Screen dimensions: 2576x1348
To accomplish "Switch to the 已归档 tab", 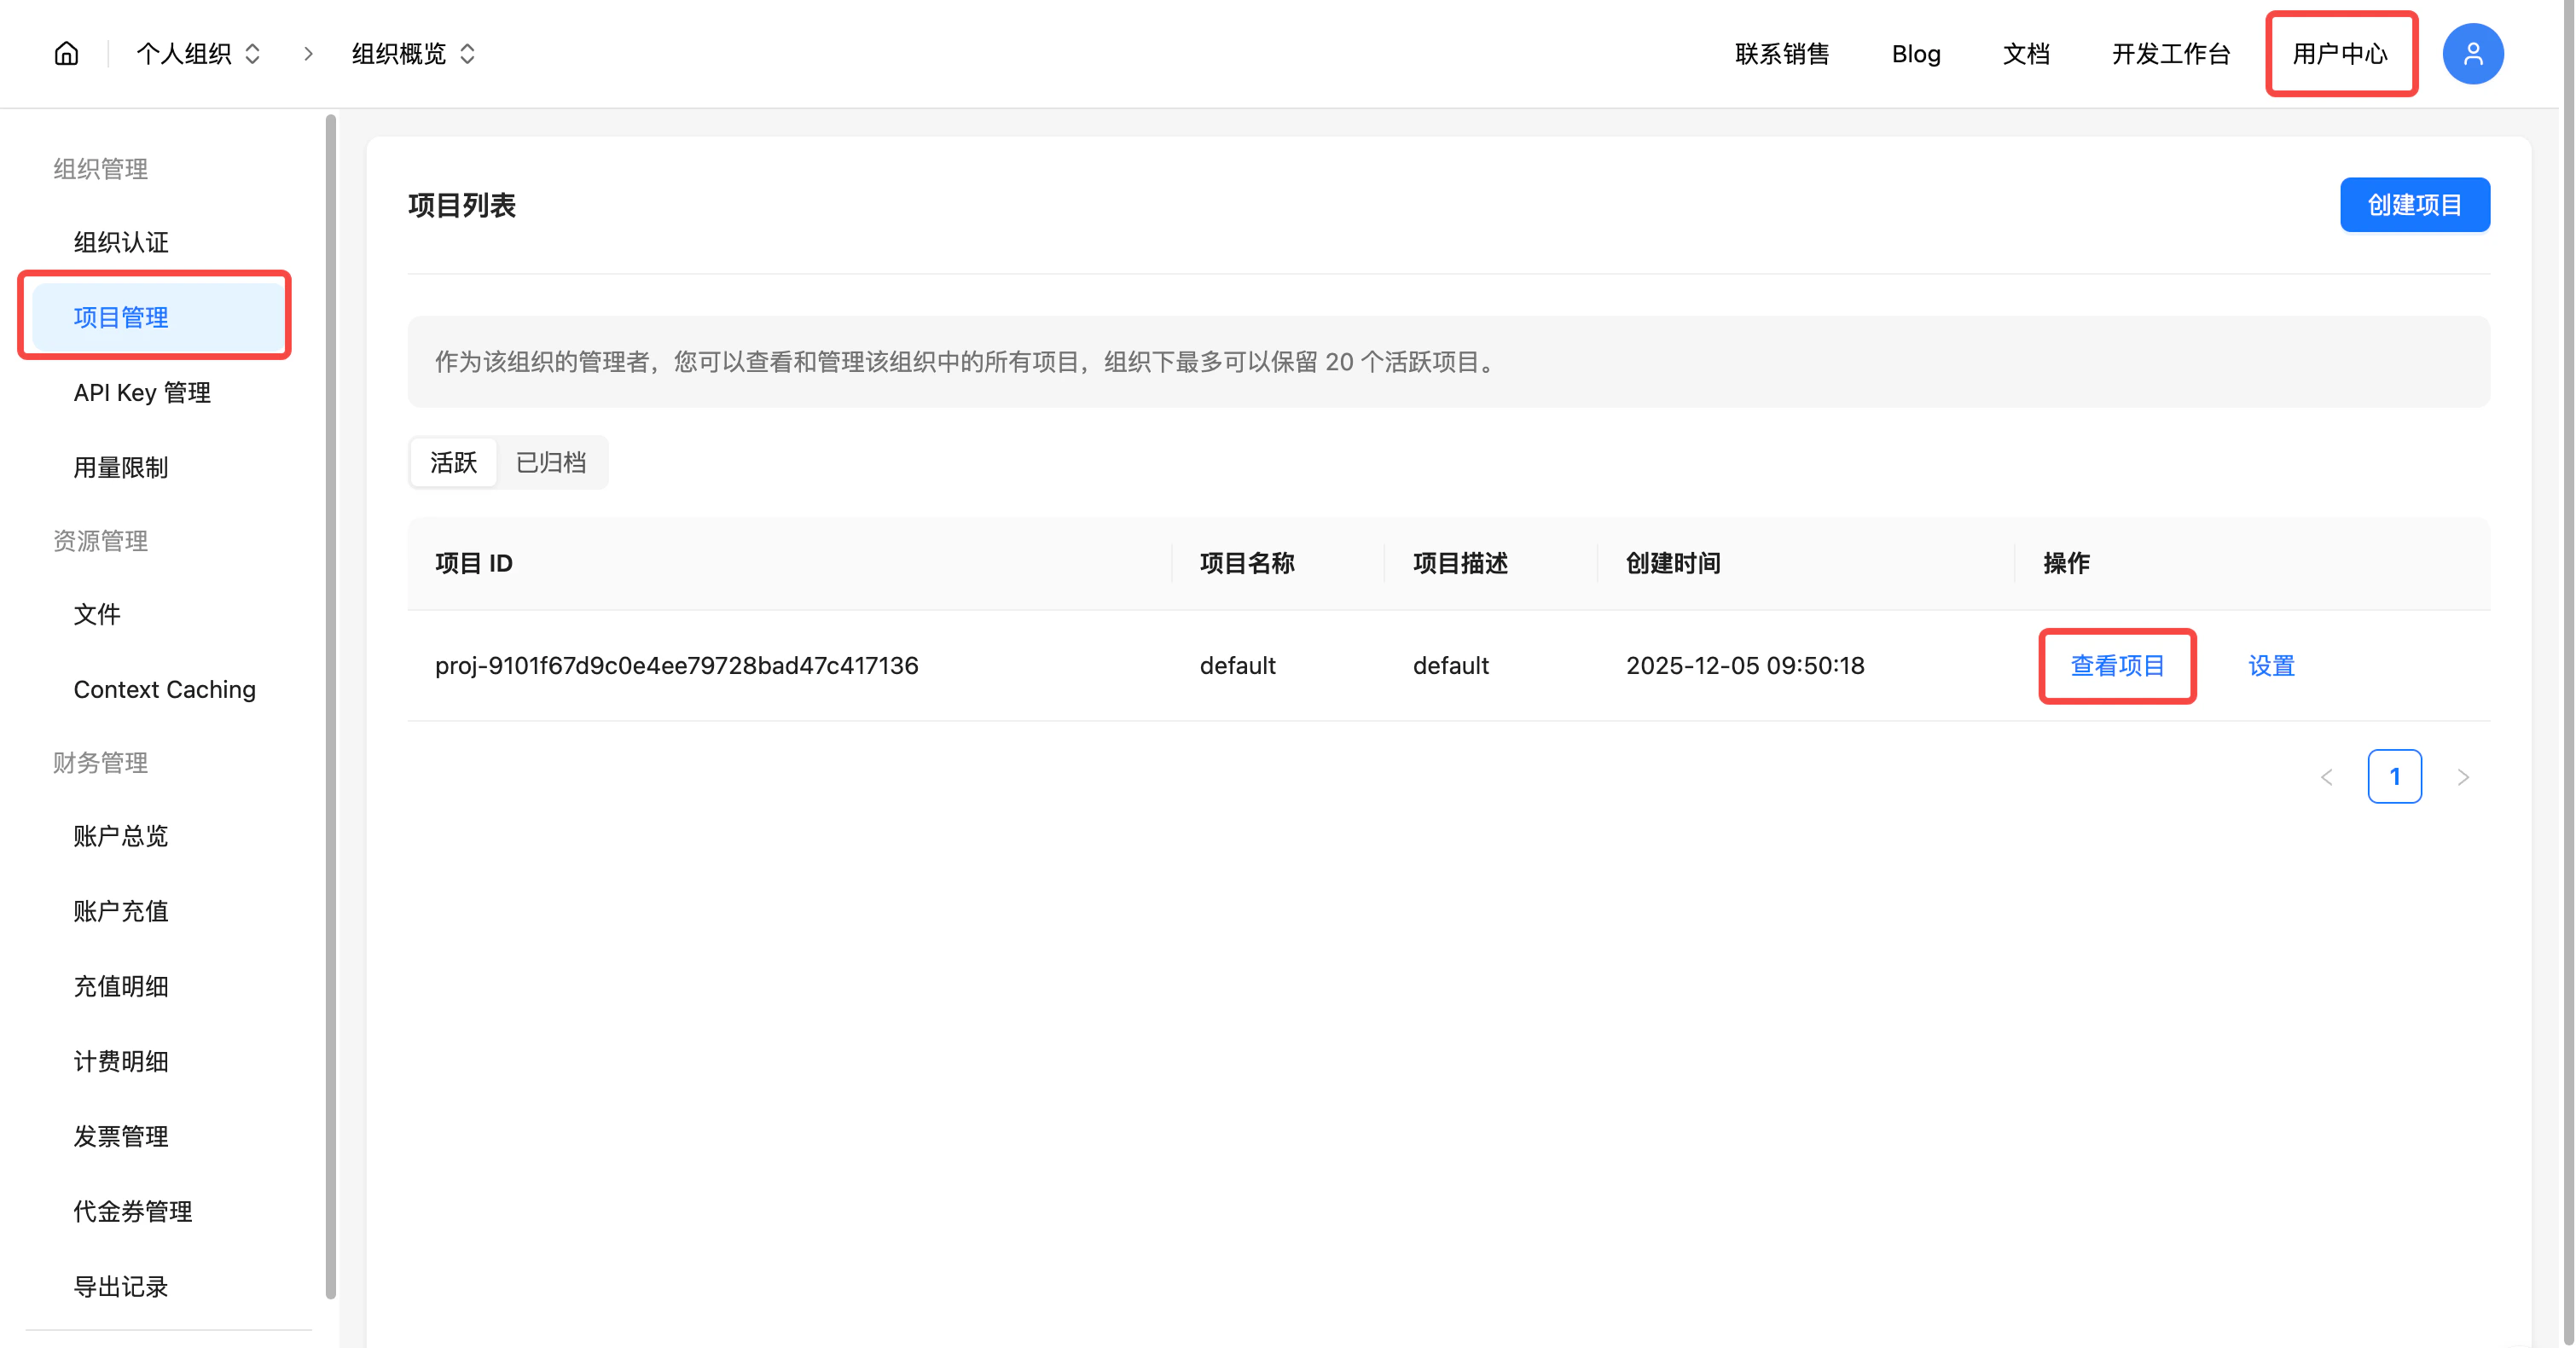I will click(x=551, y=462).
